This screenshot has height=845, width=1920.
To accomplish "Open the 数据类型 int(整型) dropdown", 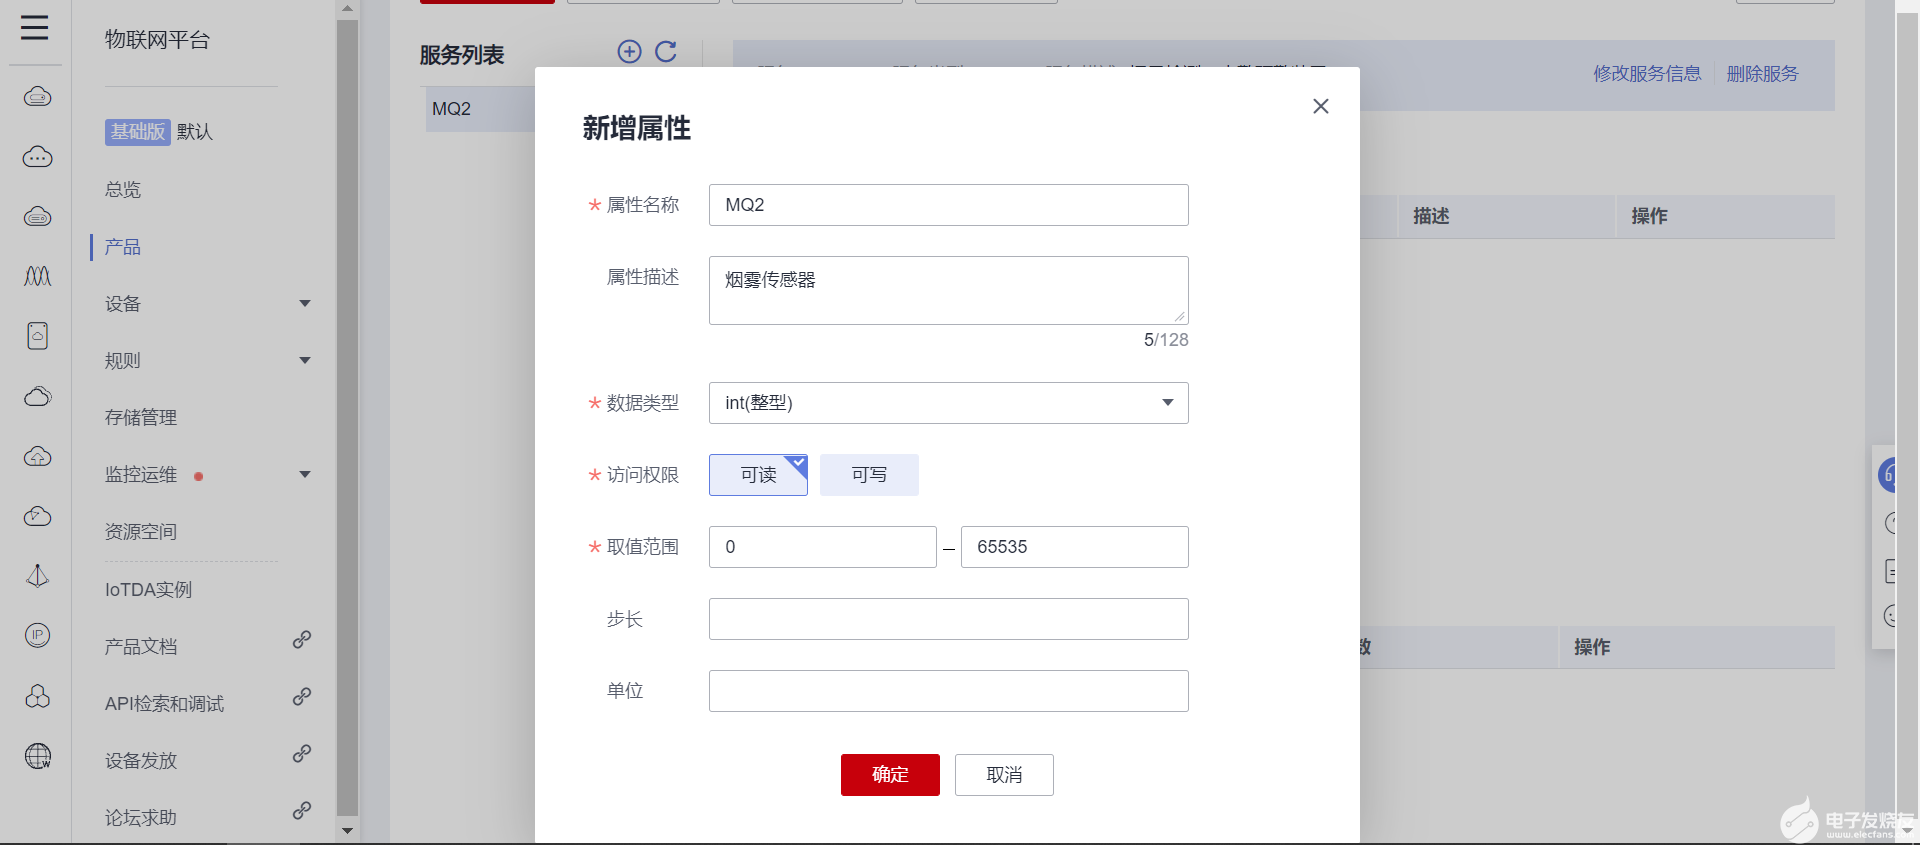I will tap(948, 403).
